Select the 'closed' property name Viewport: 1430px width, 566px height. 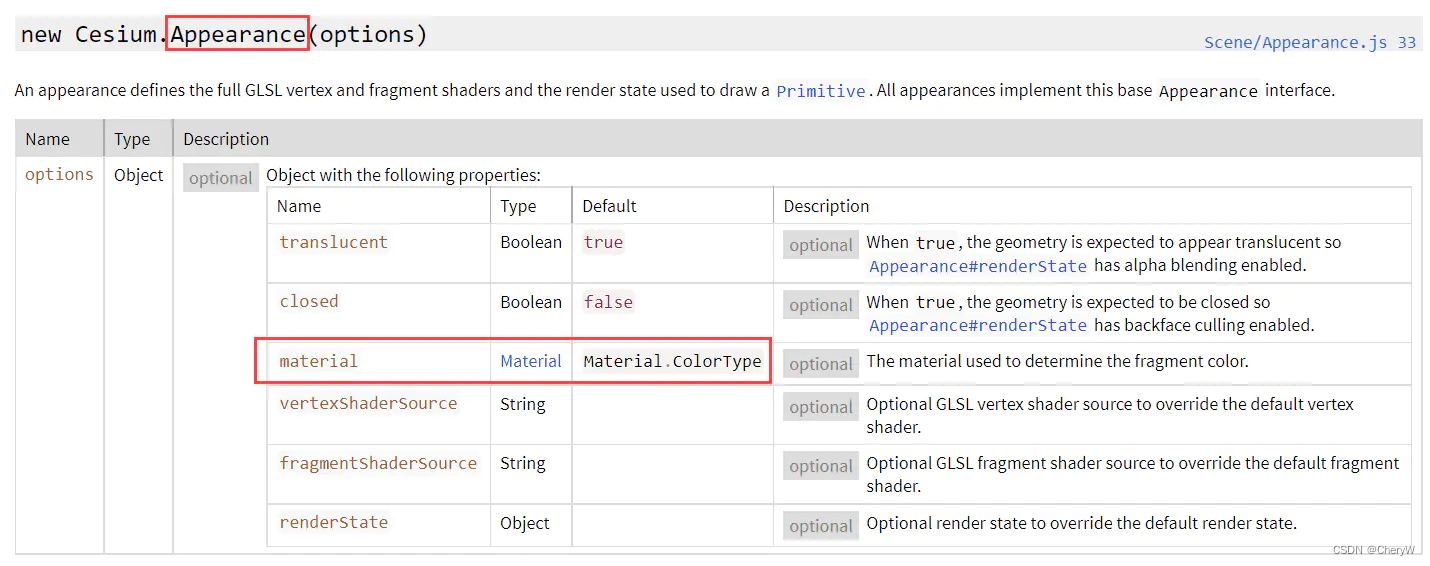(x=309, y=301)
